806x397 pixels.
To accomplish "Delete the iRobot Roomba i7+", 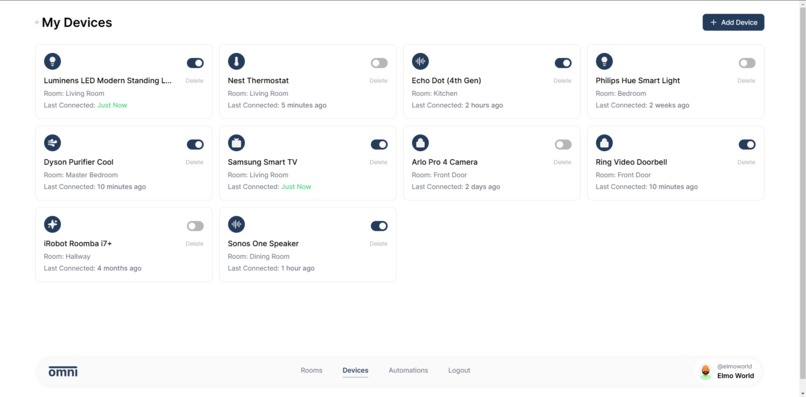I will coord(194,244).
